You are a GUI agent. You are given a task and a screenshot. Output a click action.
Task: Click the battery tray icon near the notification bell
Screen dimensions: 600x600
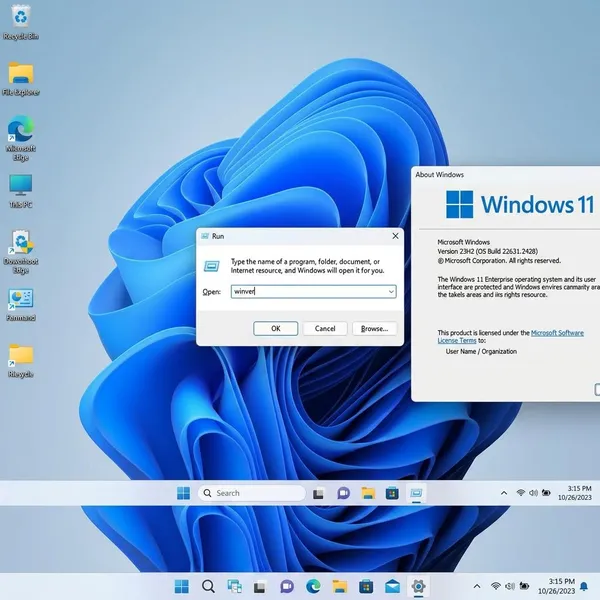[524, 586]
